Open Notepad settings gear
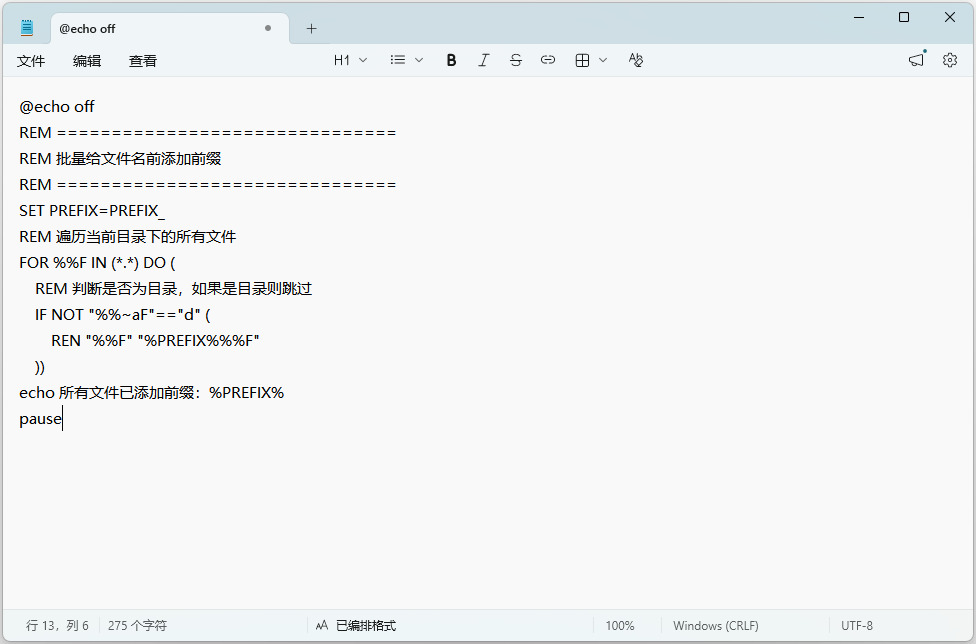The width and height of the screenshot is (976, 644). coord(949,60)
